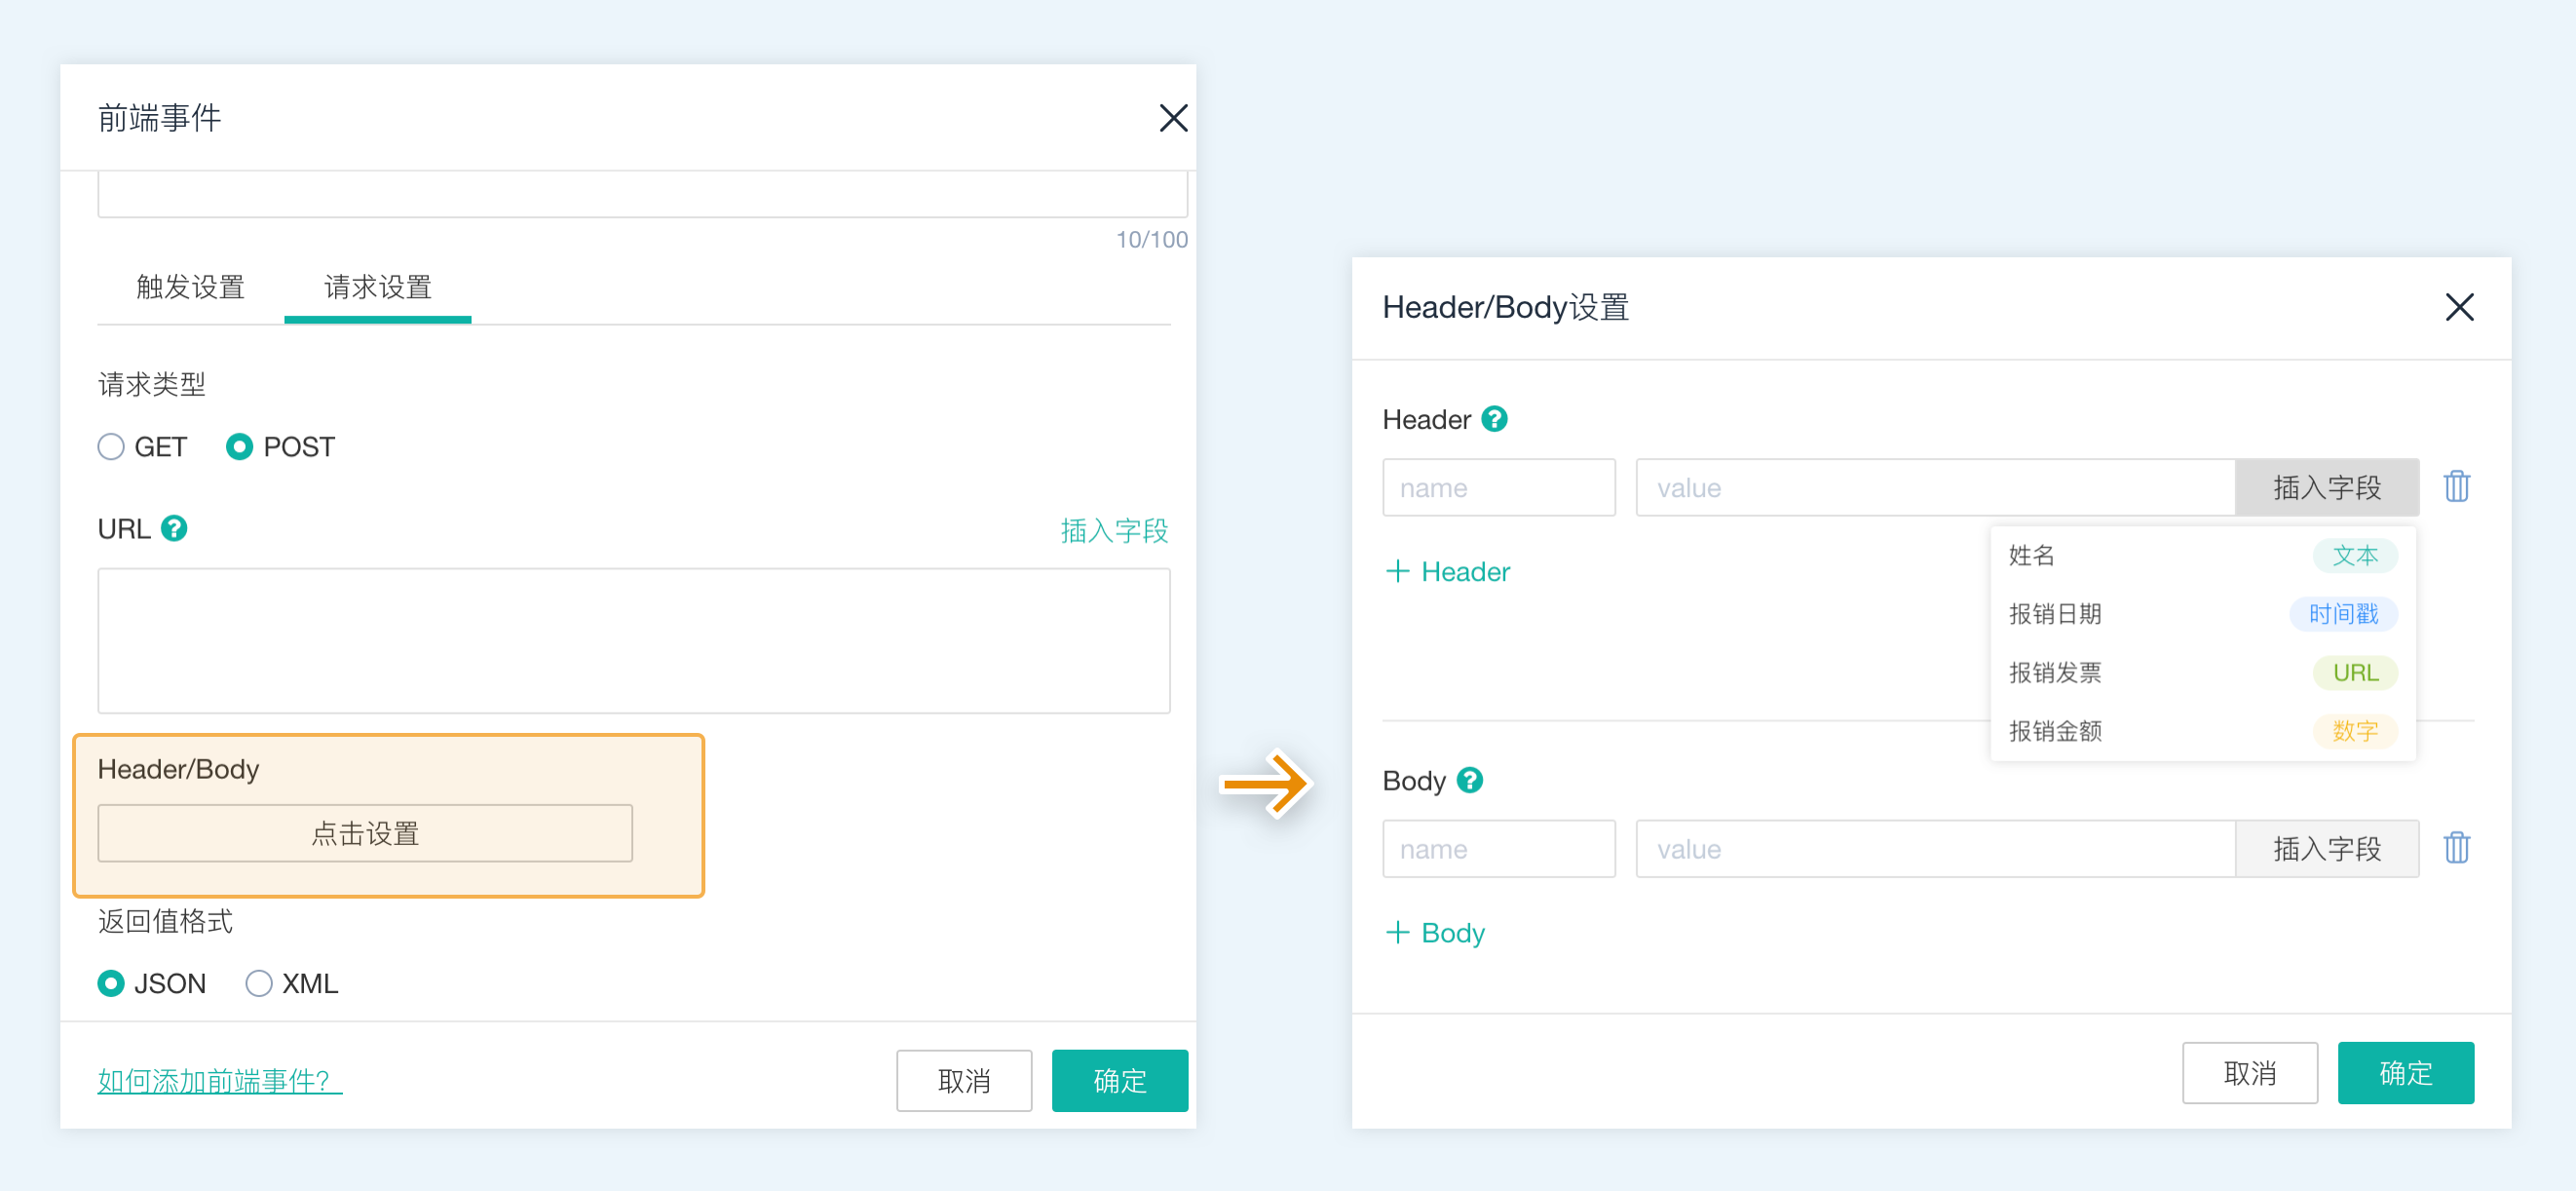The image size is (2576, 1191).
Task: Add a new Body row
Action: point(1435,933)
